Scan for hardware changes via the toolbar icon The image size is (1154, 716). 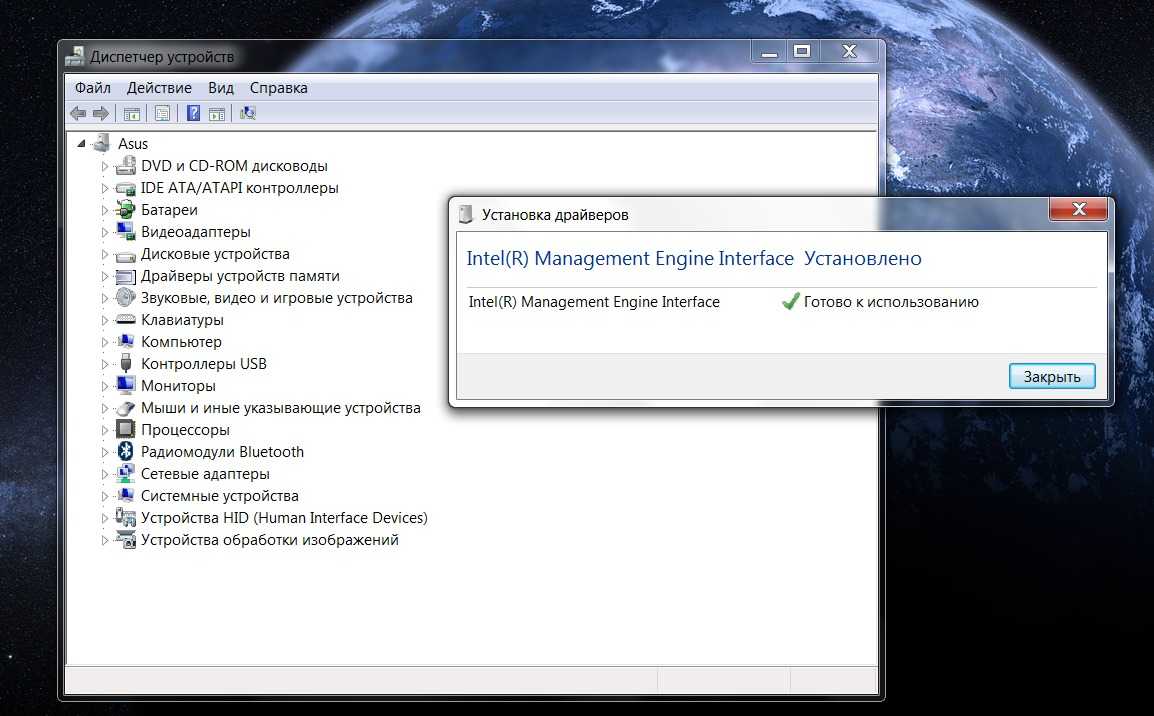pyautogui.click(x=248, y=113)
